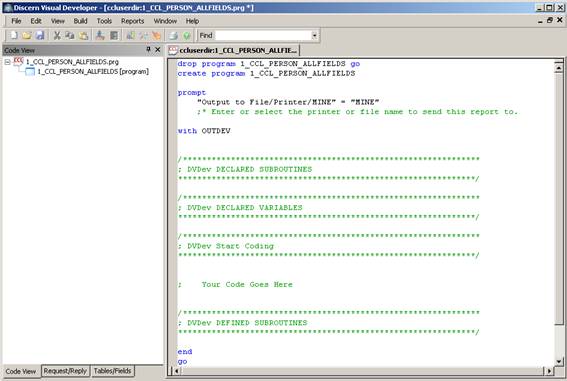Screen dimensions: 567x381
Task: Click the 'drop program' code line
Action: click(x=269, y=64)
